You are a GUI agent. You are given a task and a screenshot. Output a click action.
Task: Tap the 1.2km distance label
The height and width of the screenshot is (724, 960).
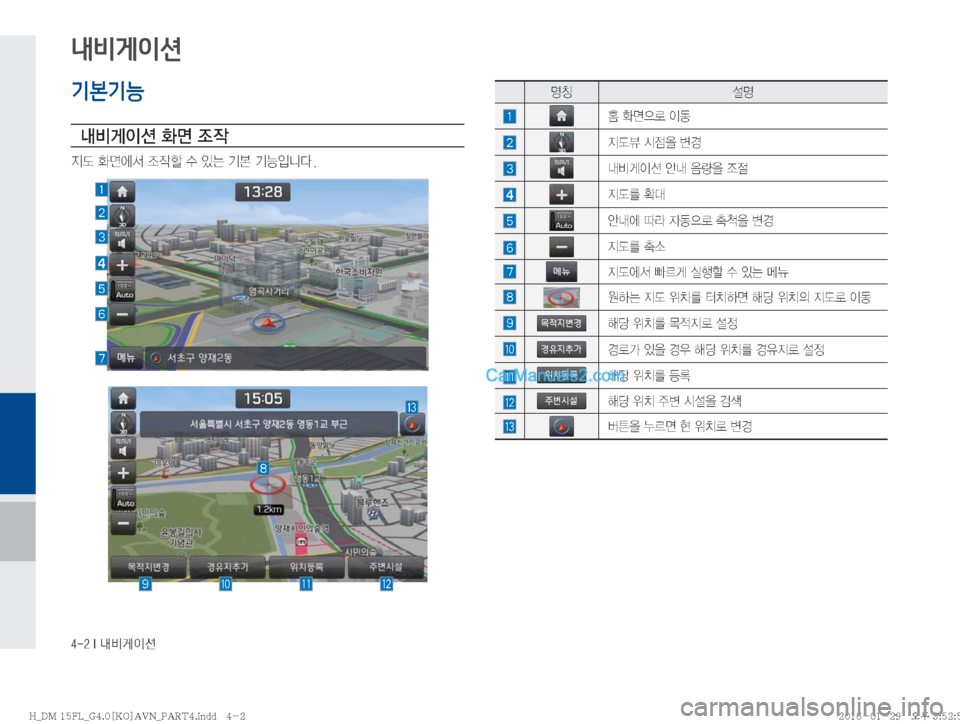click(x=269, y=509)
